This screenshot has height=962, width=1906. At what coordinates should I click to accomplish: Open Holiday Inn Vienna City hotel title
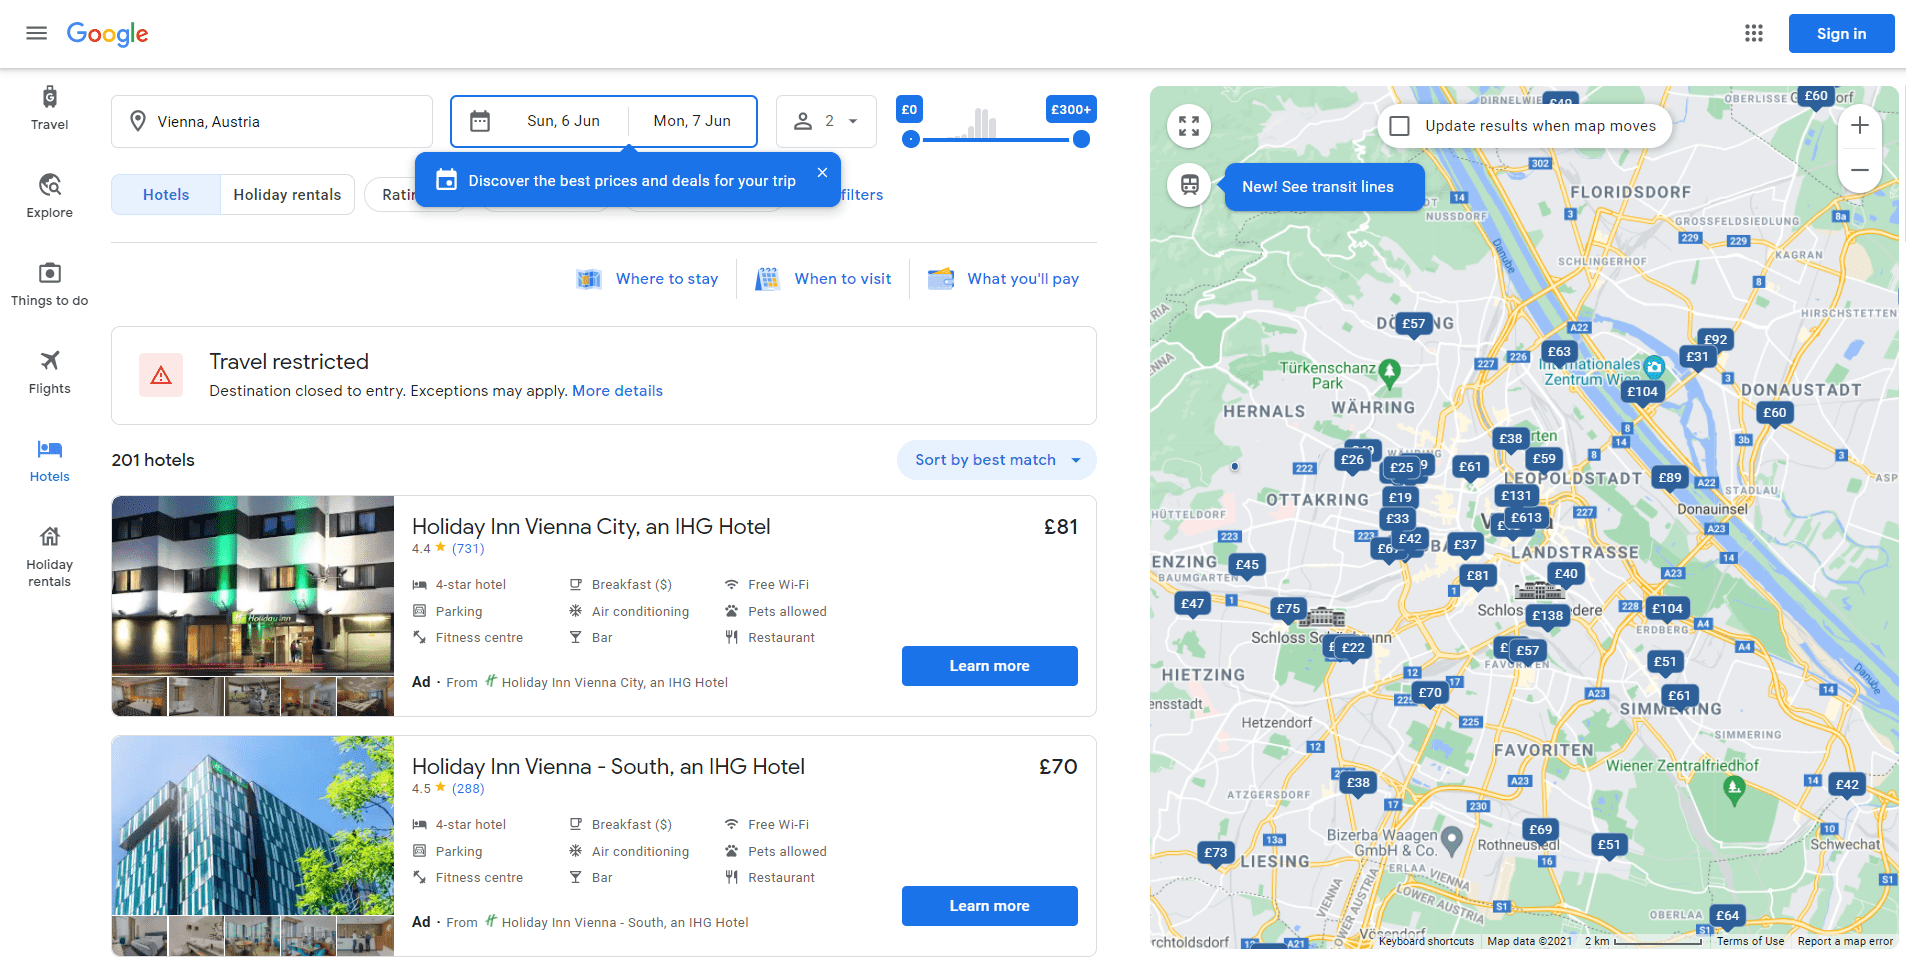pos(591,527)
